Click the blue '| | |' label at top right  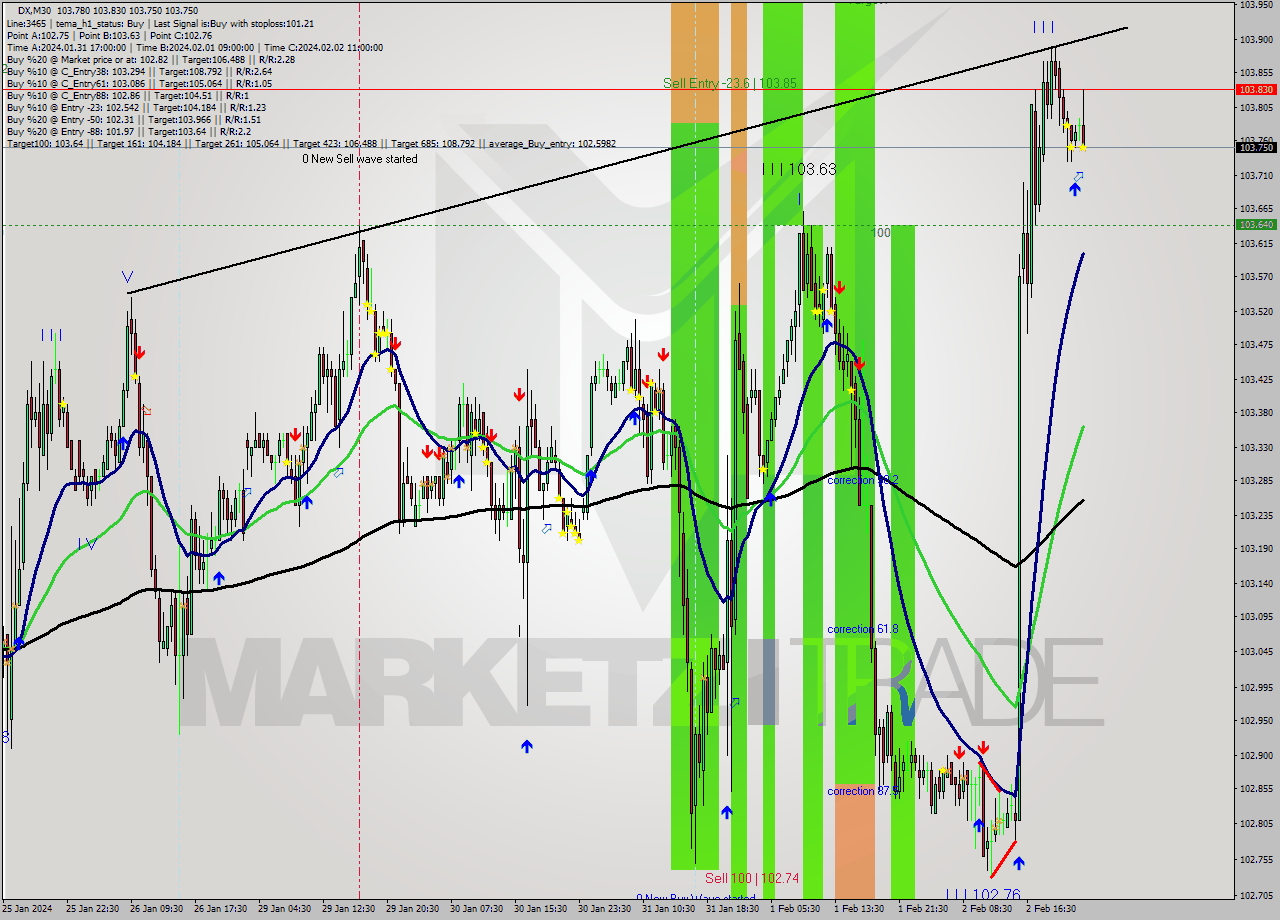pos(1043,27)
